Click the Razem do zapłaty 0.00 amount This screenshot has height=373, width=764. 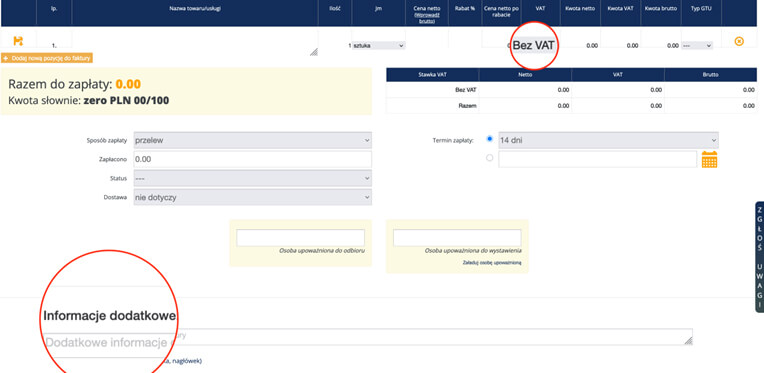point(128,84)
